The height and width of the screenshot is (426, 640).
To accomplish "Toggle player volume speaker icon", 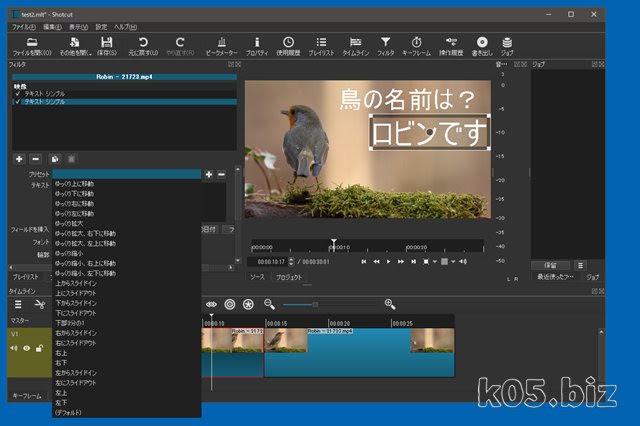I will pyautogui.click(x=463, y=262).
